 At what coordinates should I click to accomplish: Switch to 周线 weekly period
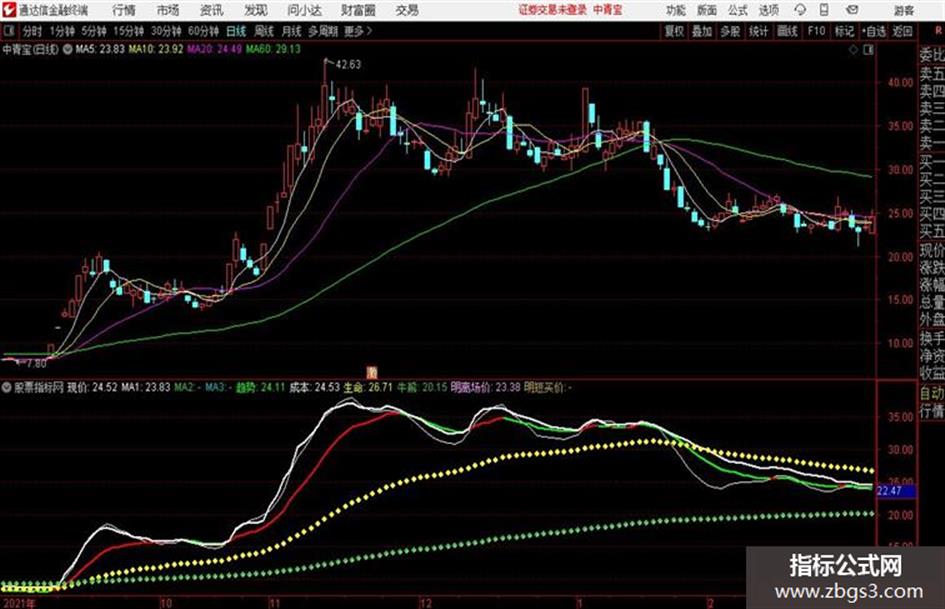coord(264,31)
